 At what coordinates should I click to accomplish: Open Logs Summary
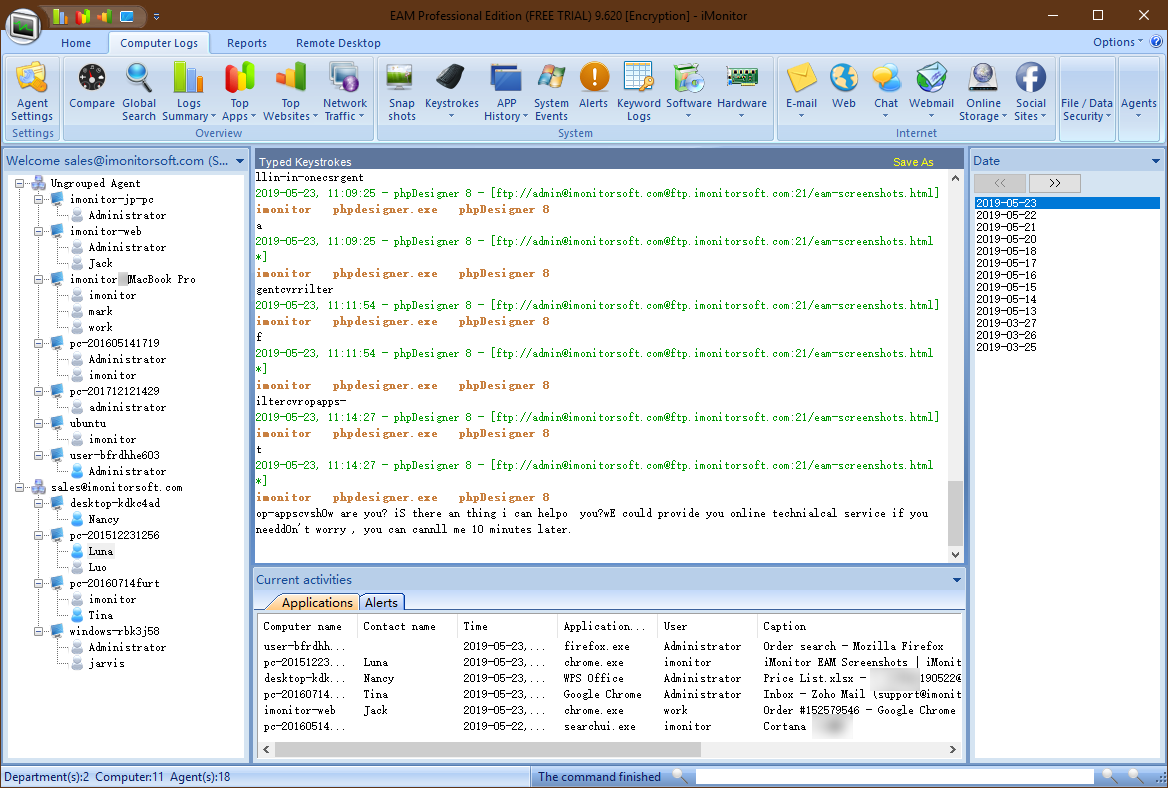pyautogui.click(x=188, y=93)
